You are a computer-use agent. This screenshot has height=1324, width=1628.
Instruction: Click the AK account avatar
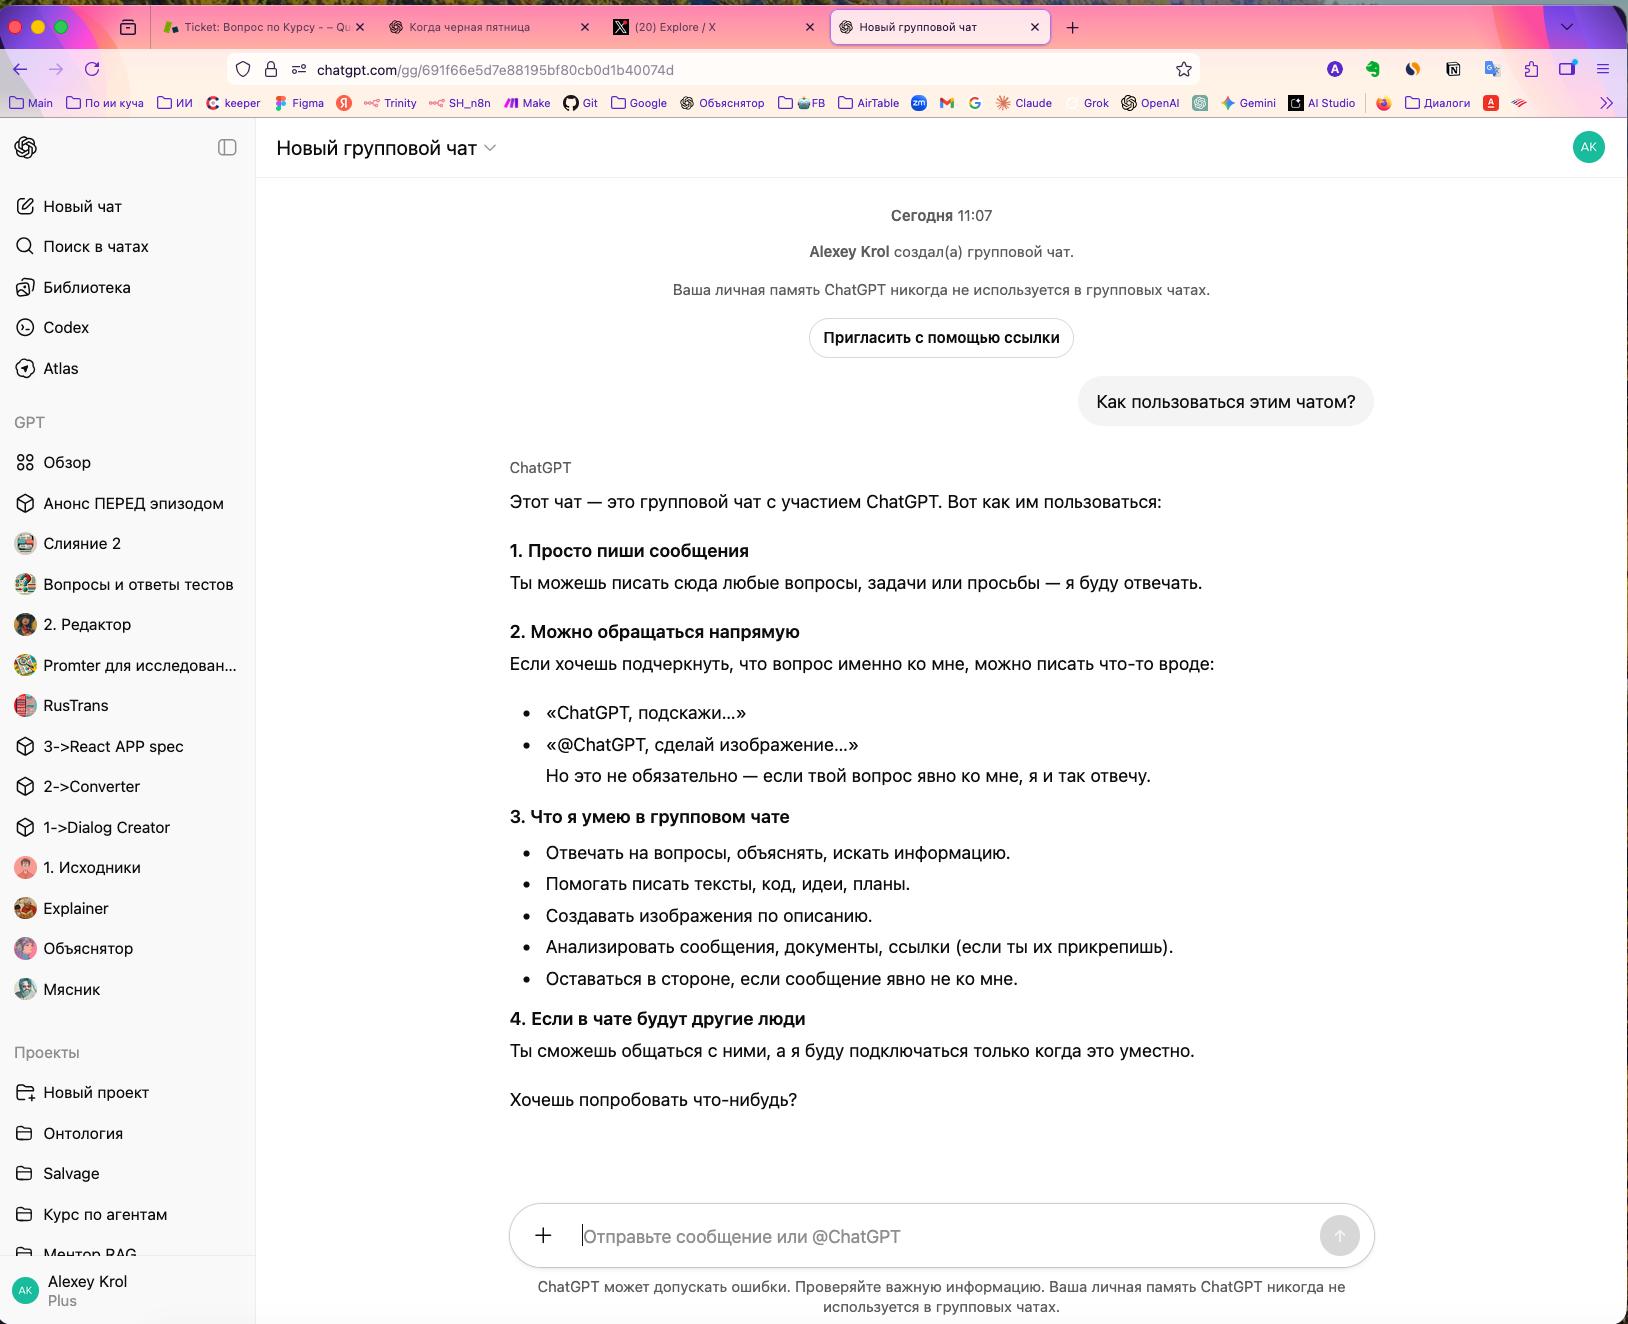[x=1589, y=146]
